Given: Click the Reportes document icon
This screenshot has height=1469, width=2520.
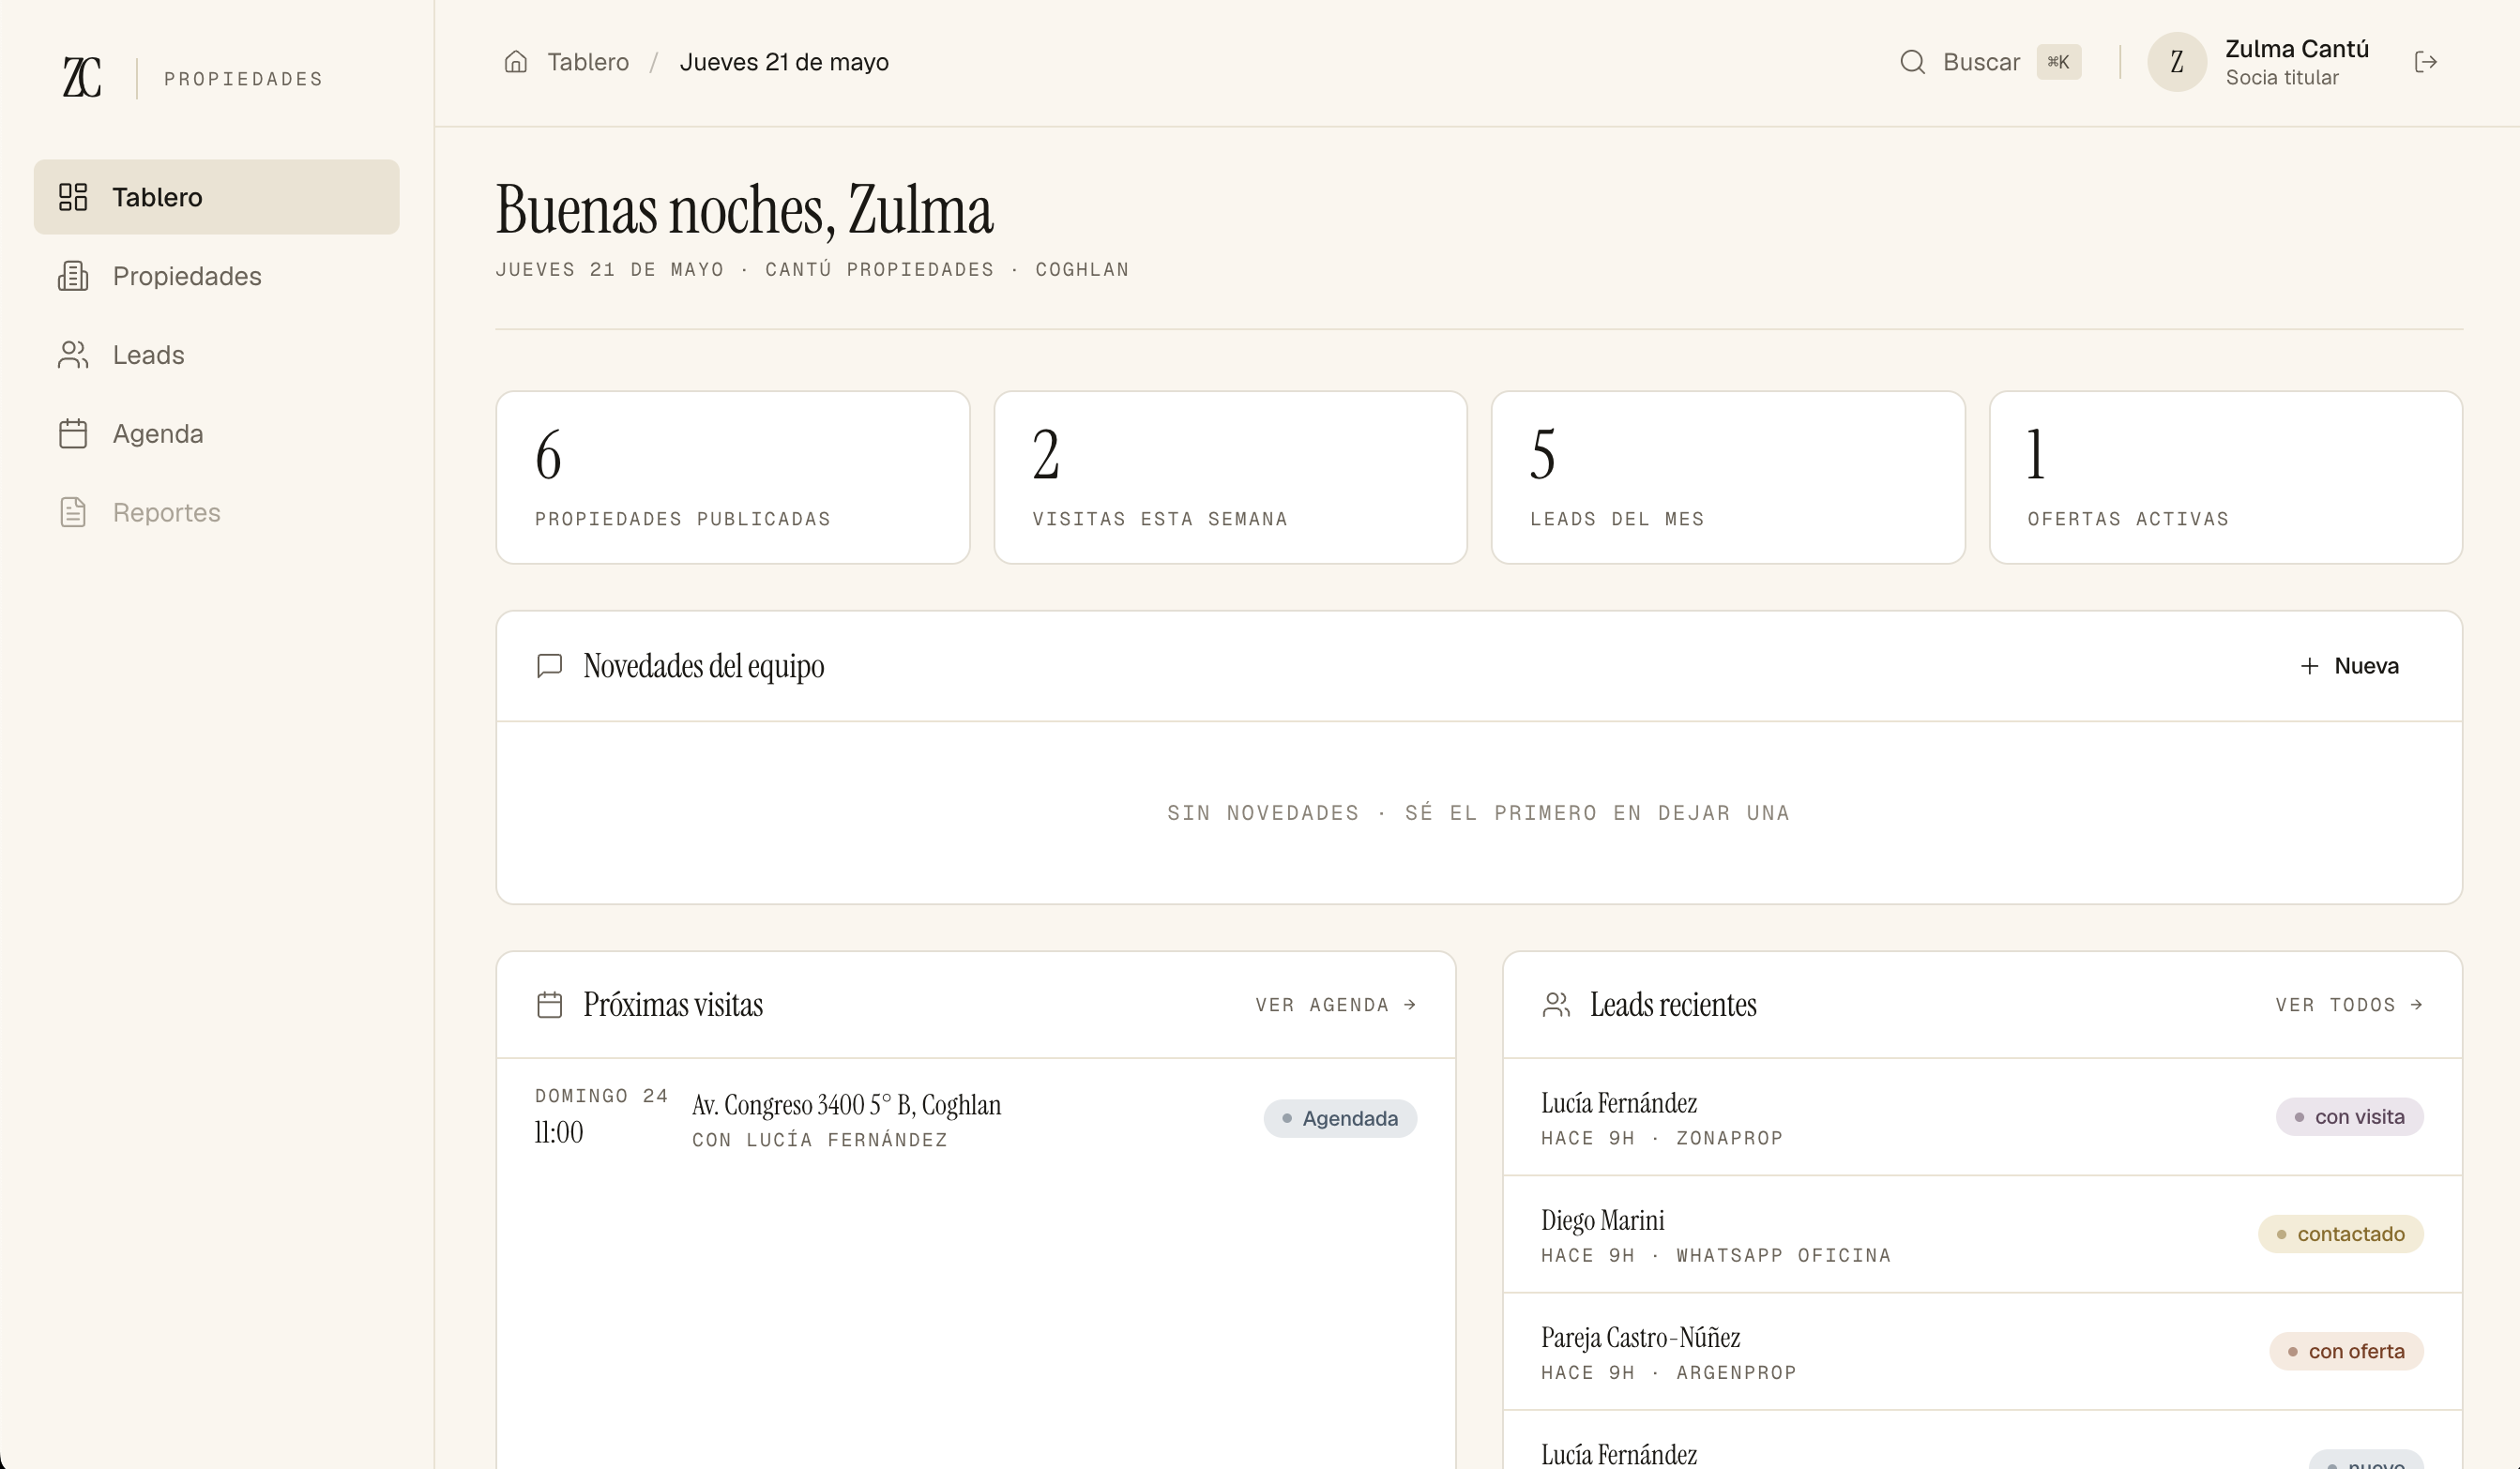Looking at the screenshot, I should [x=73, y=512].
